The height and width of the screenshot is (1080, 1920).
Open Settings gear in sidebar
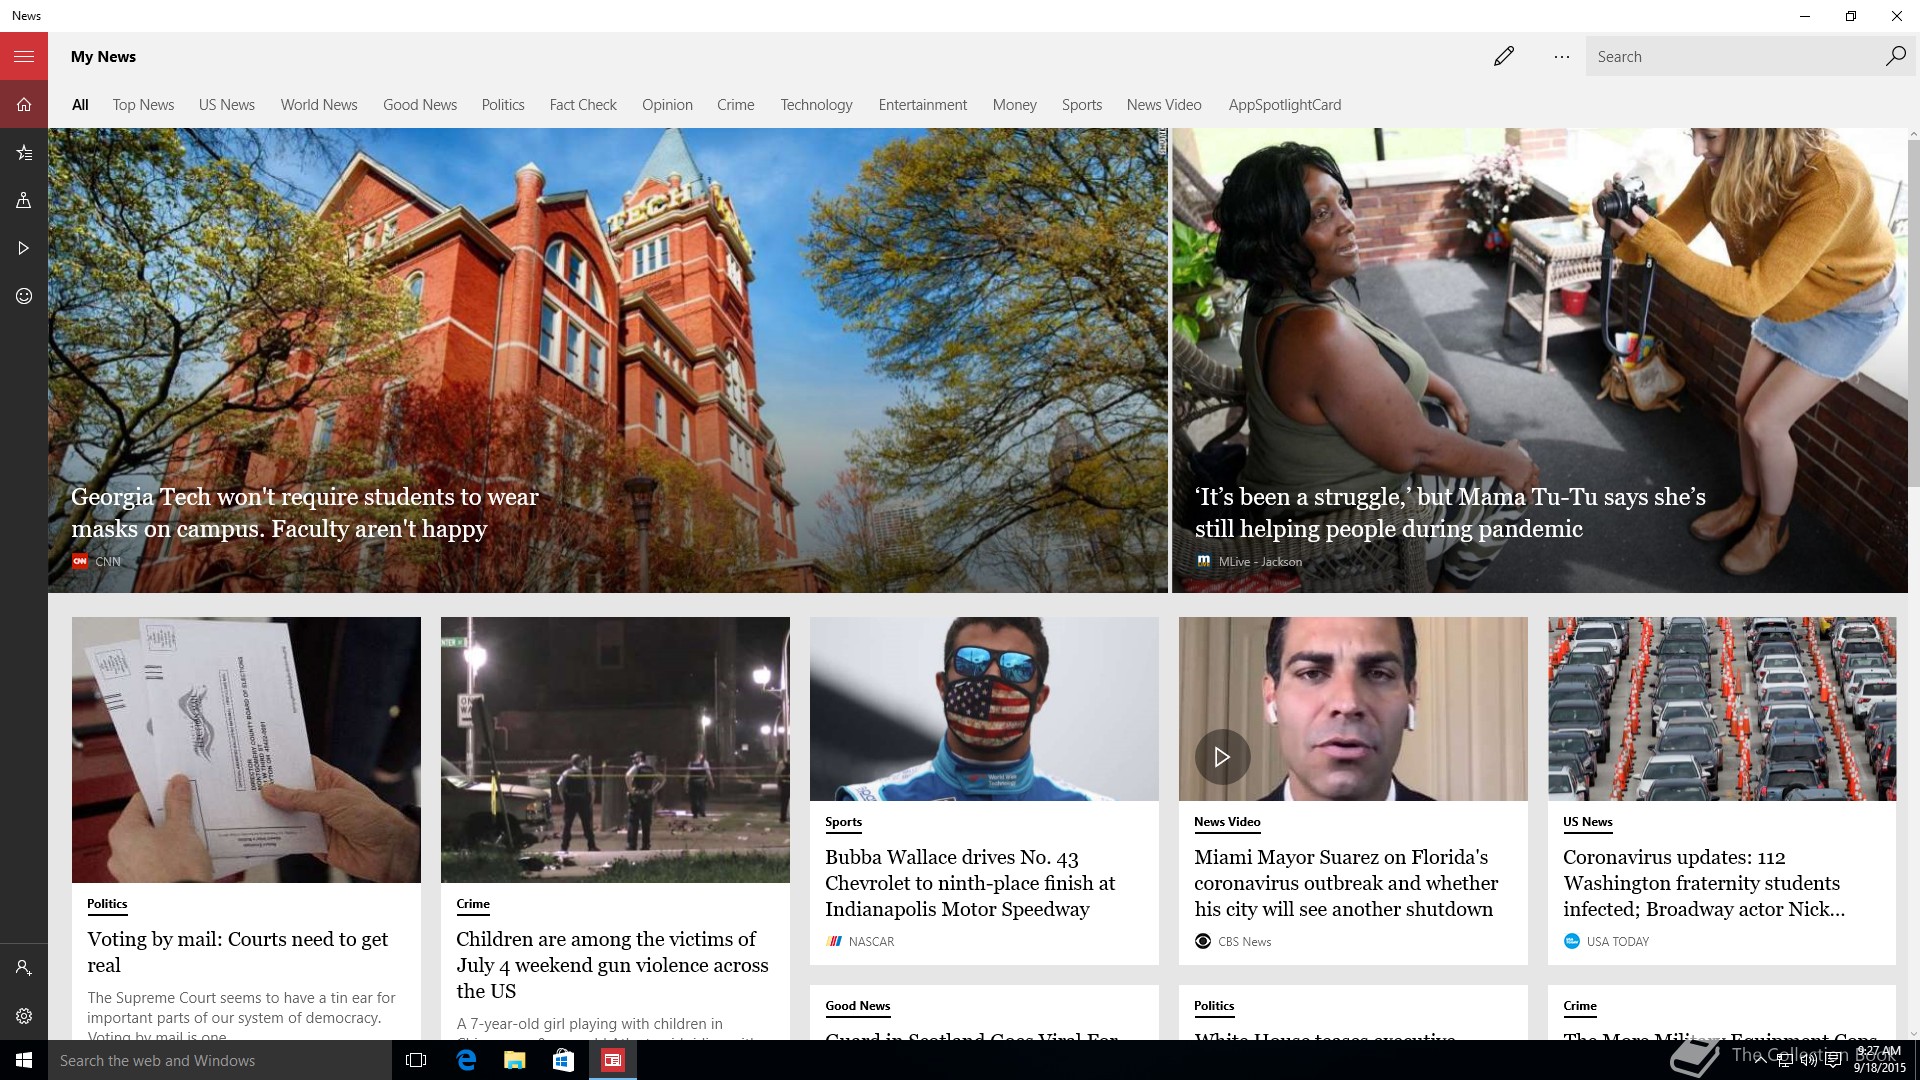(x=24, y=1016)
